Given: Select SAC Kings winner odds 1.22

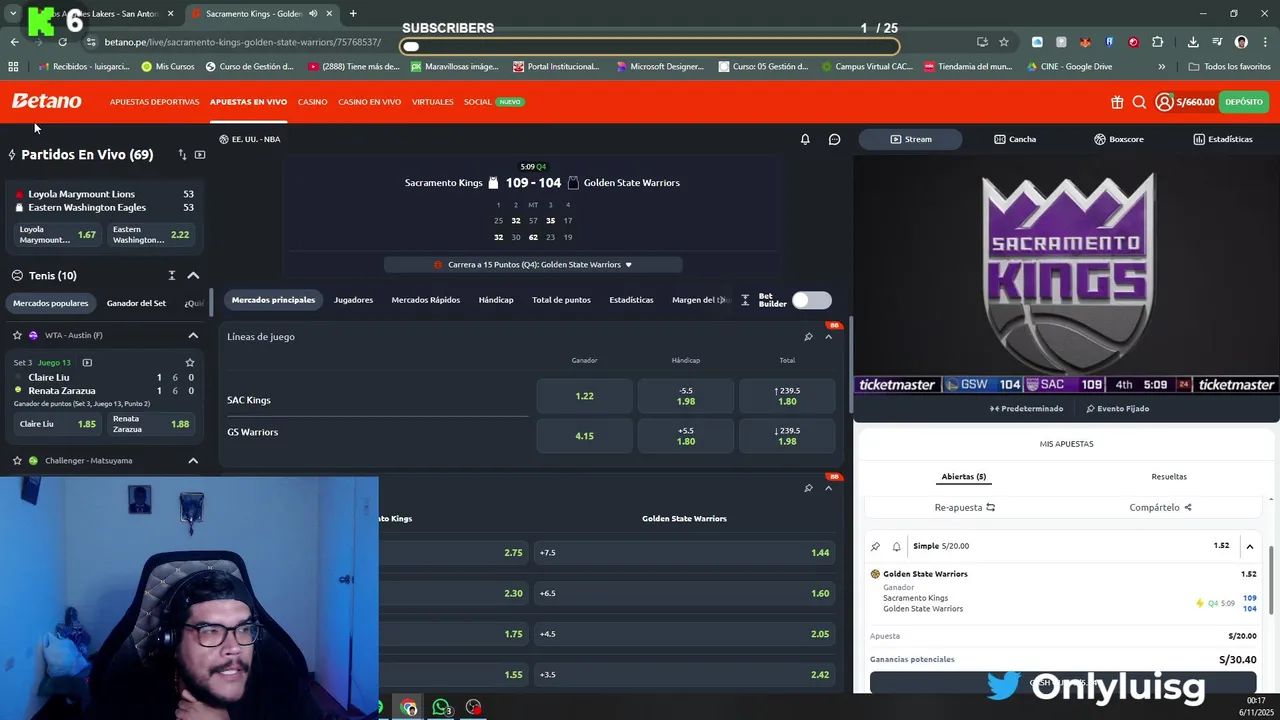Looking at the screenshot, I should pos(585,396).
